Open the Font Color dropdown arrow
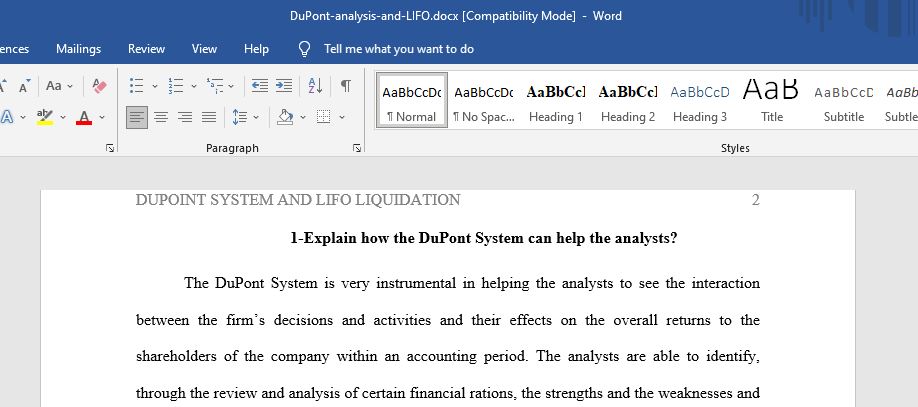918x407 pixels. pos(102,117)
